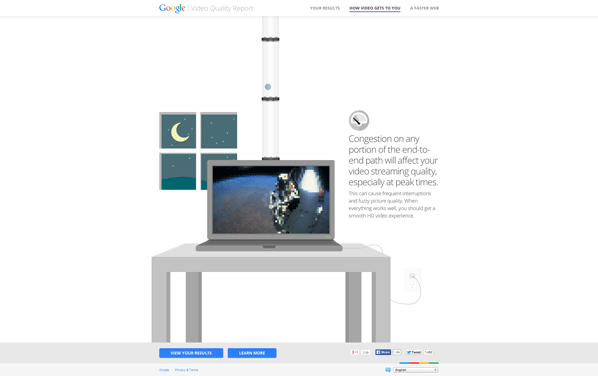This screenshot has height=376, width=598.
Task: Open the Google footer link
Action: (164, 370)
